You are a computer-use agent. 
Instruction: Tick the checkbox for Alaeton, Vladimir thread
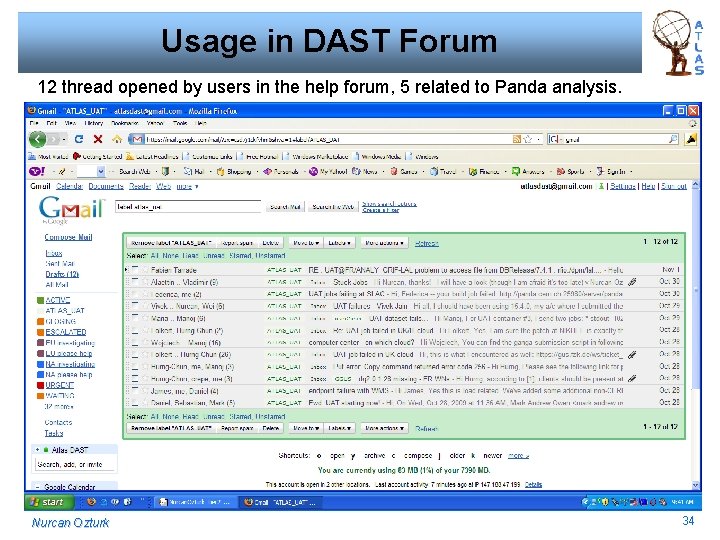[135, 281]
